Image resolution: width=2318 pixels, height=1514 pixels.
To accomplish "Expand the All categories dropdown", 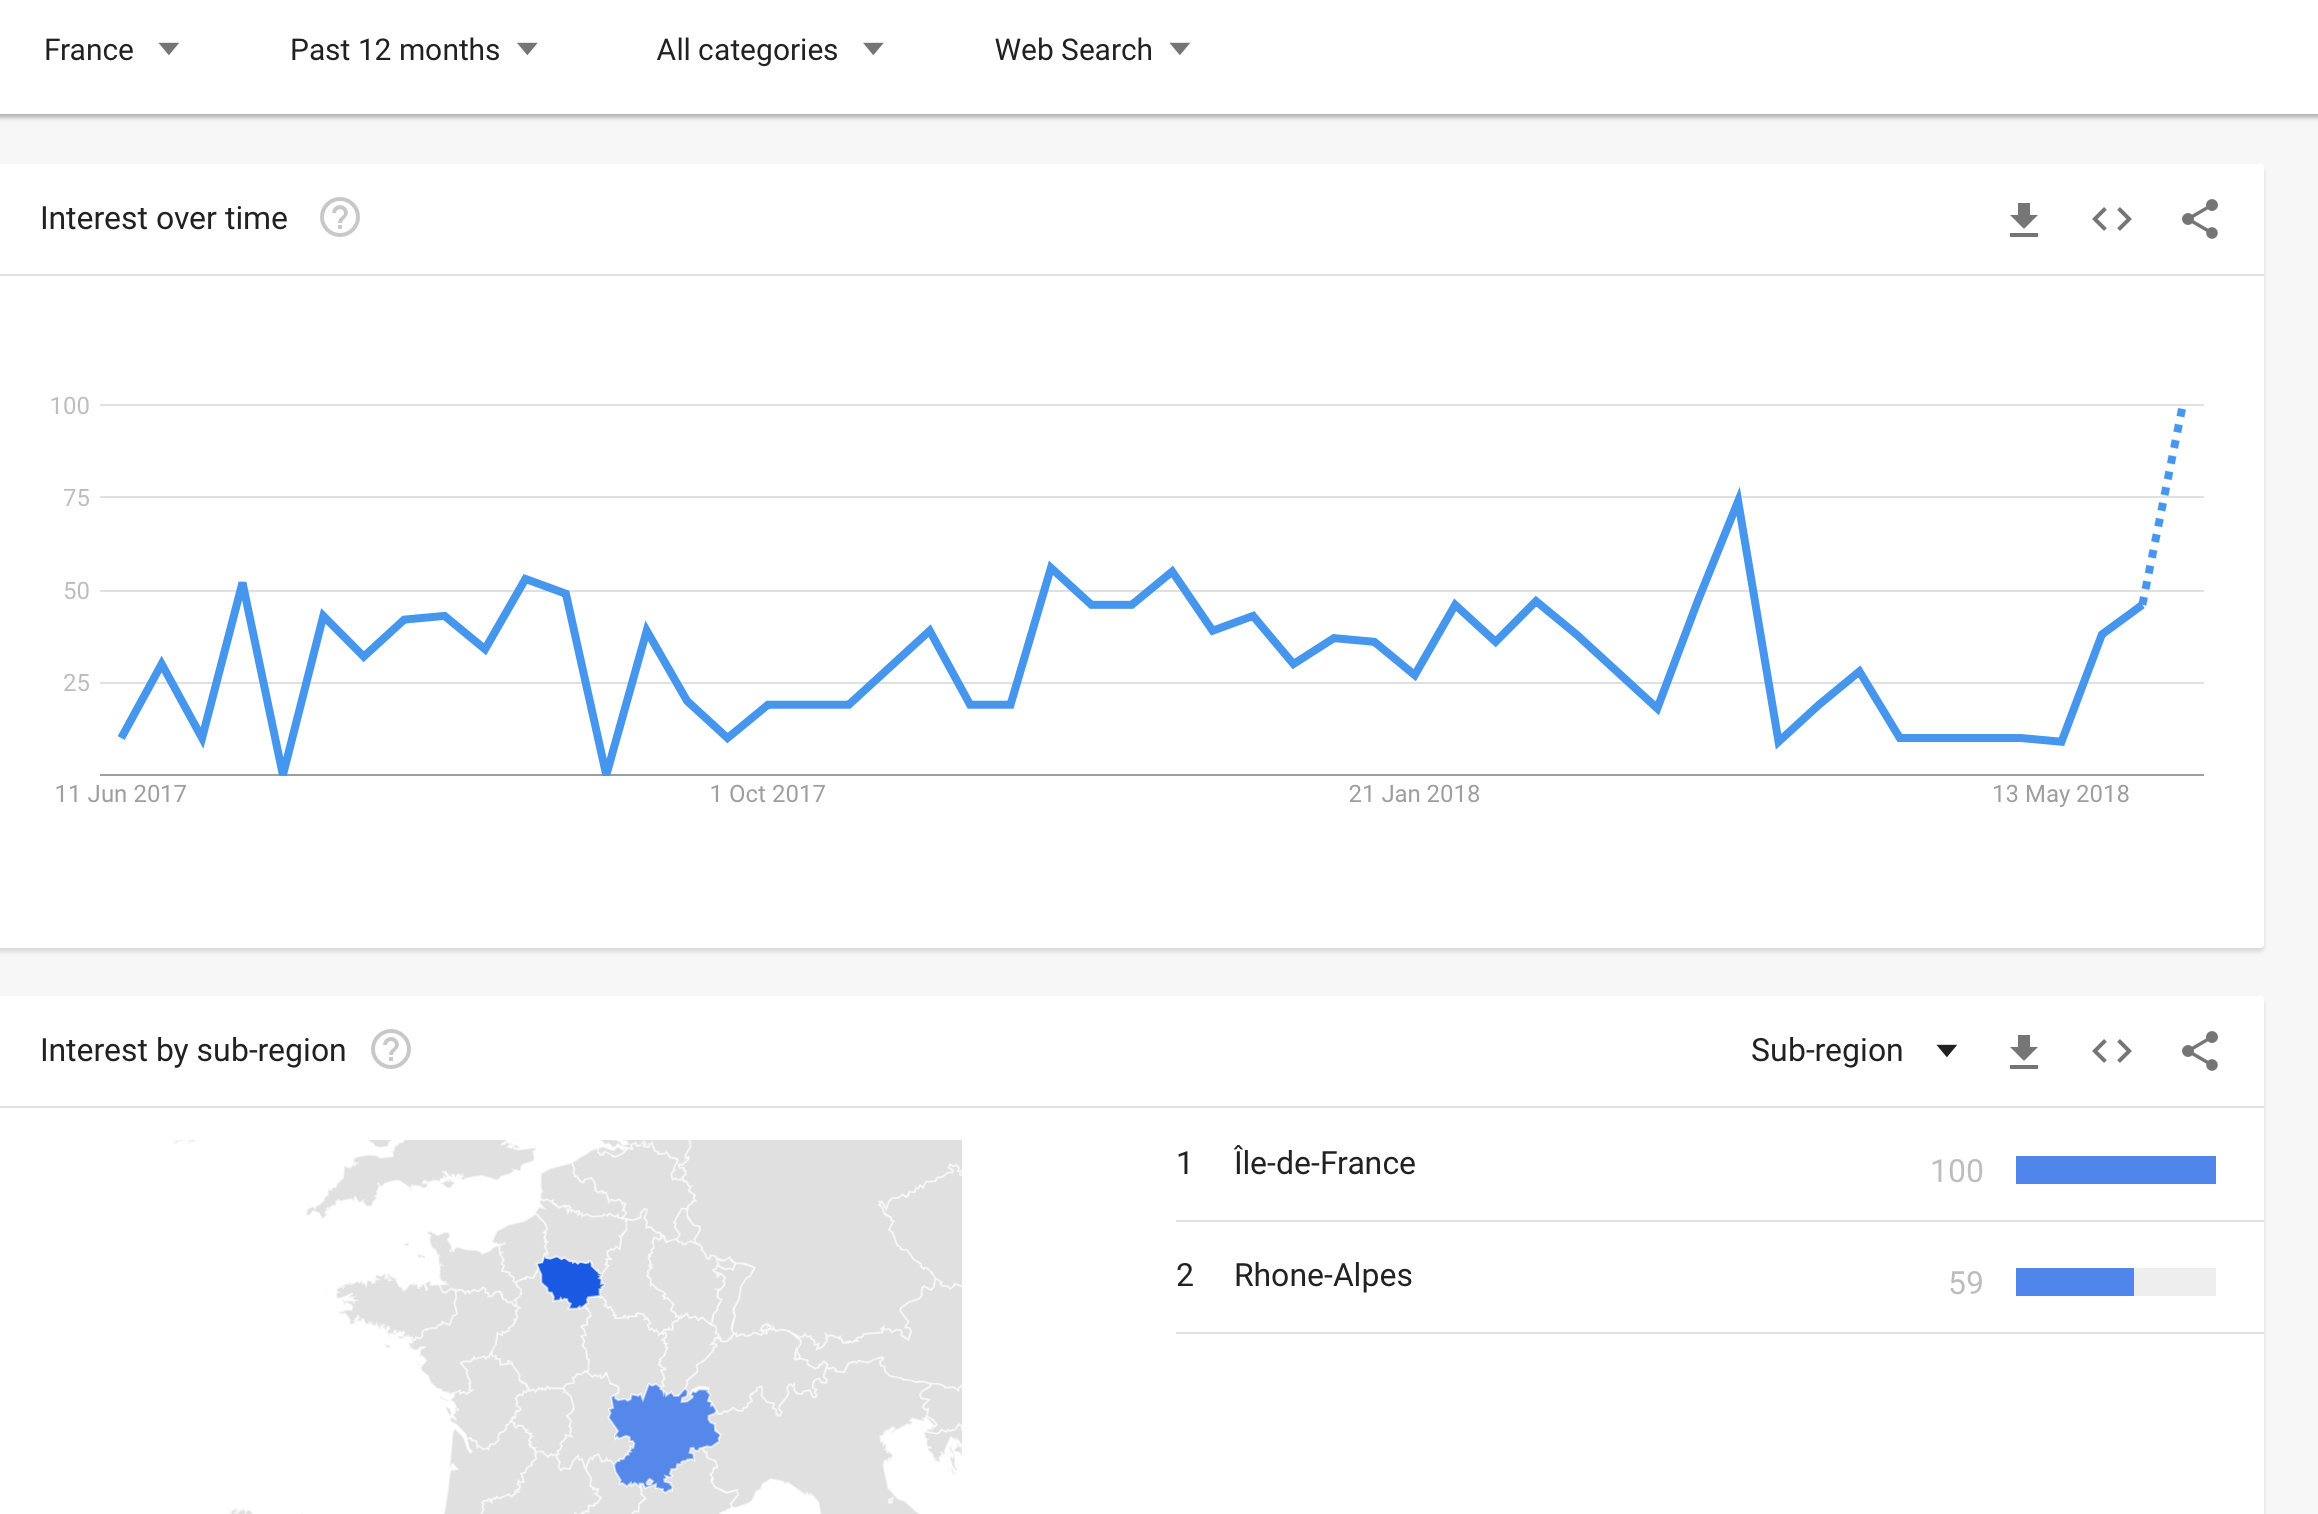I will pos(769,49).
